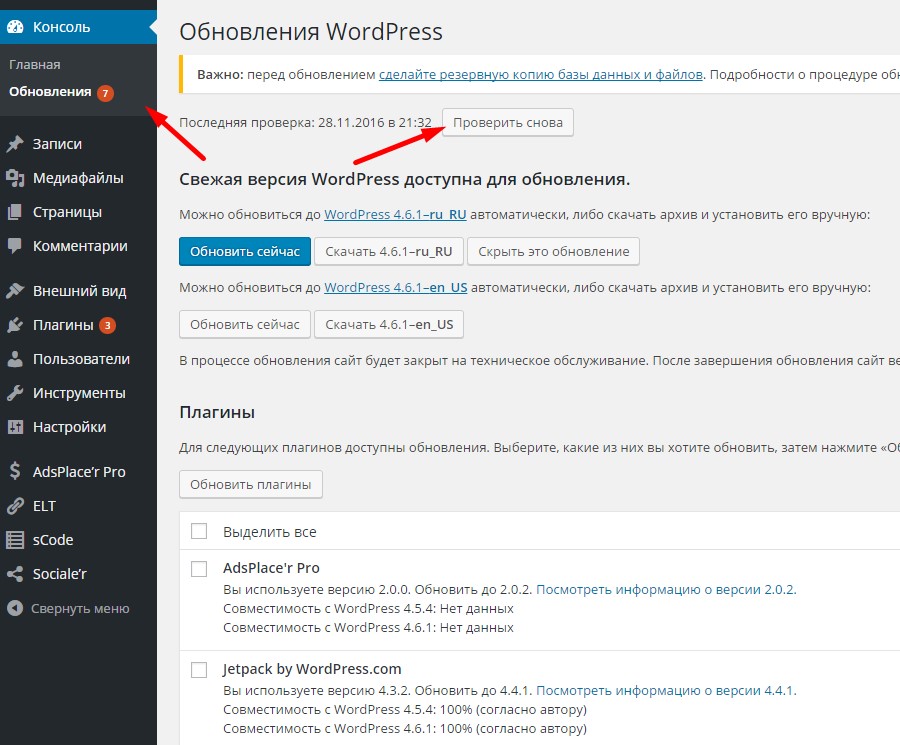Click the Sociale'r share icon
The image size is (900, 745).
tap(15, 574)
